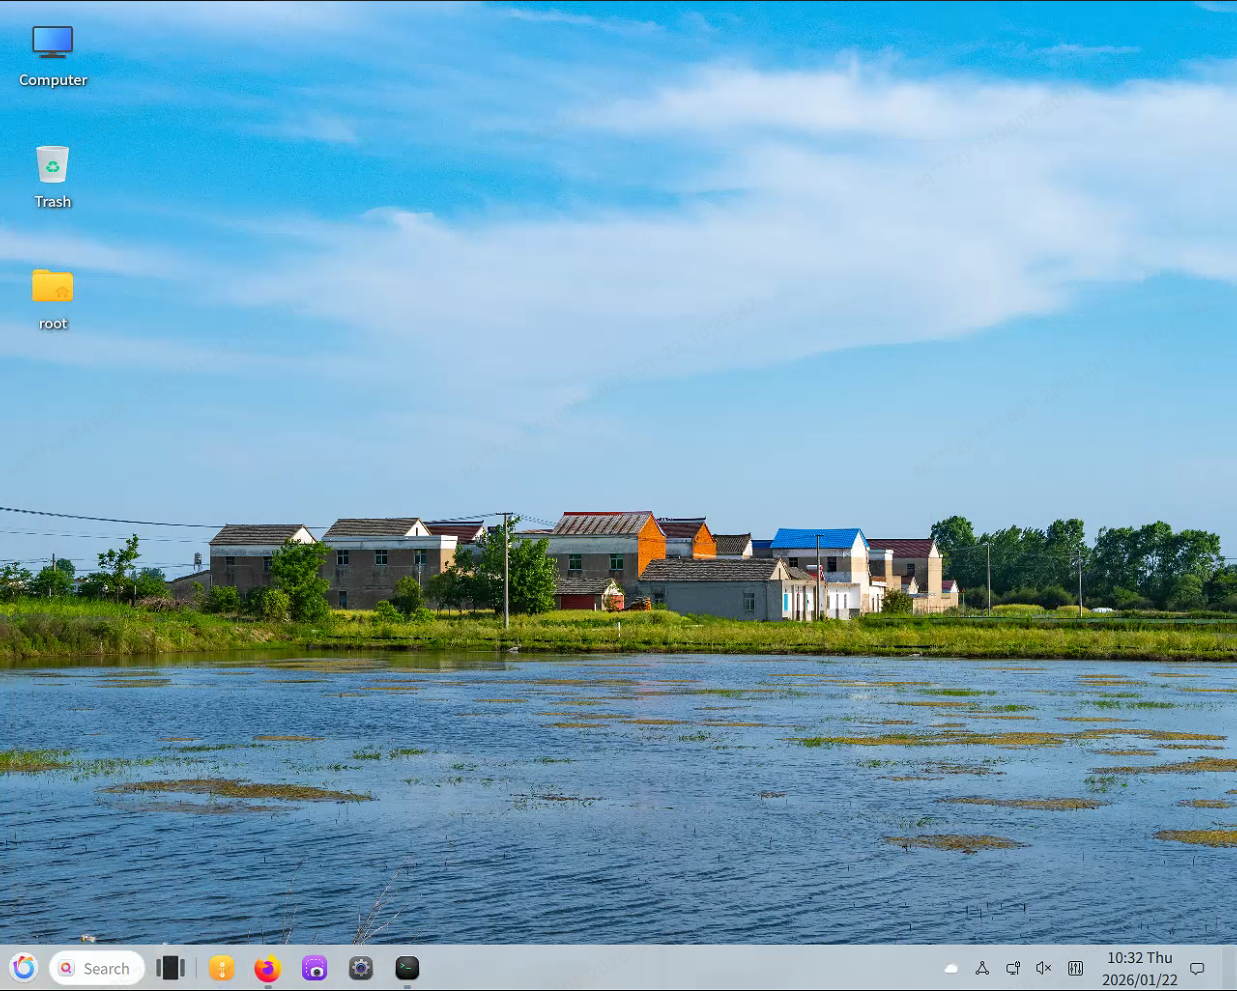Launch the Firefox browser
1237x991 pixels.
267,968
